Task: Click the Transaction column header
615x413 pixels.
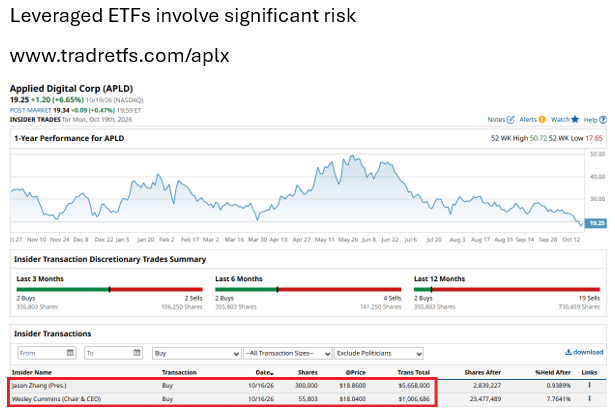Action: 179,373
